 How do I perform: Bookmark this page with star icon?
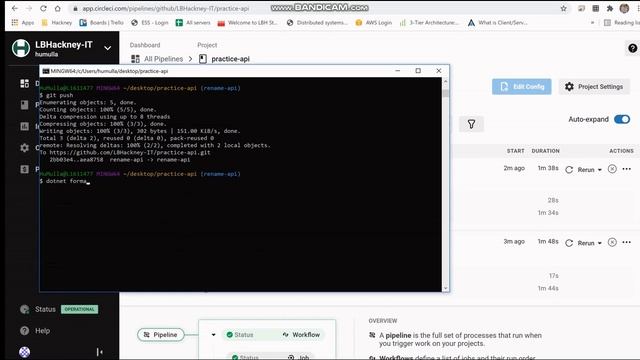(x=564, y=8)
